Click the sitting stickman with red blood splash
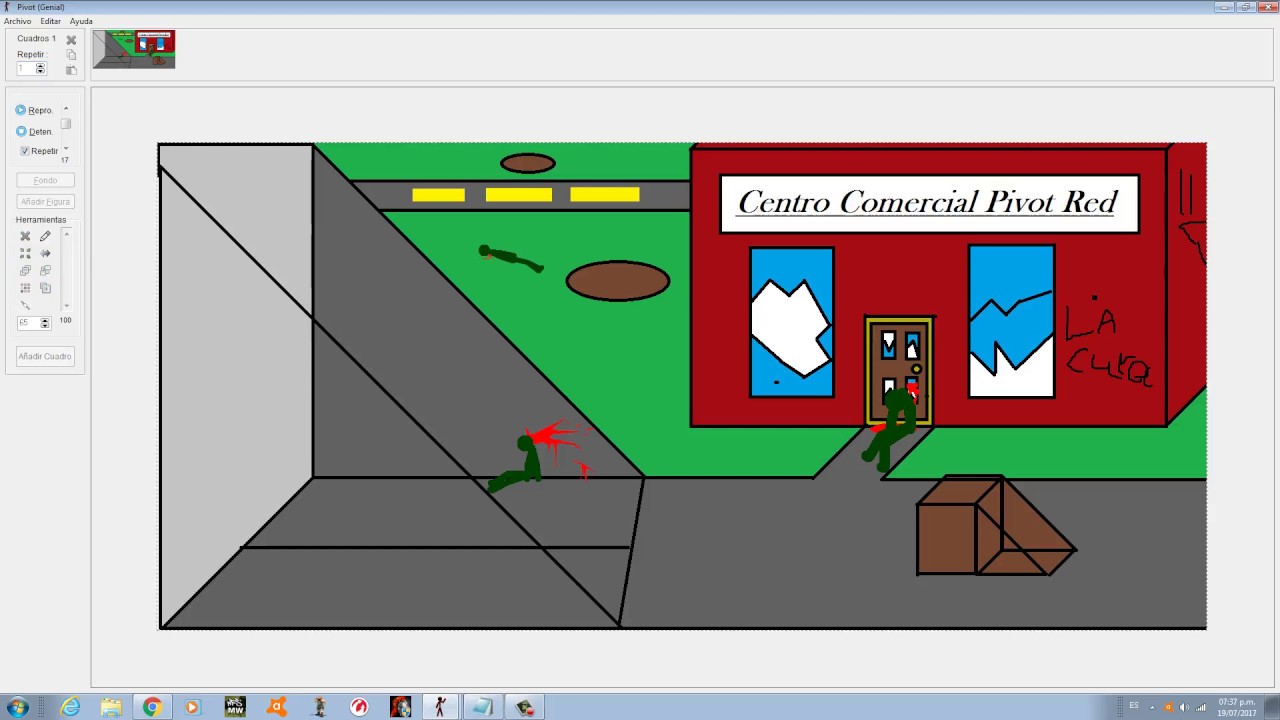This screenshot has height=720, width=1280. [x=520, y=463]
